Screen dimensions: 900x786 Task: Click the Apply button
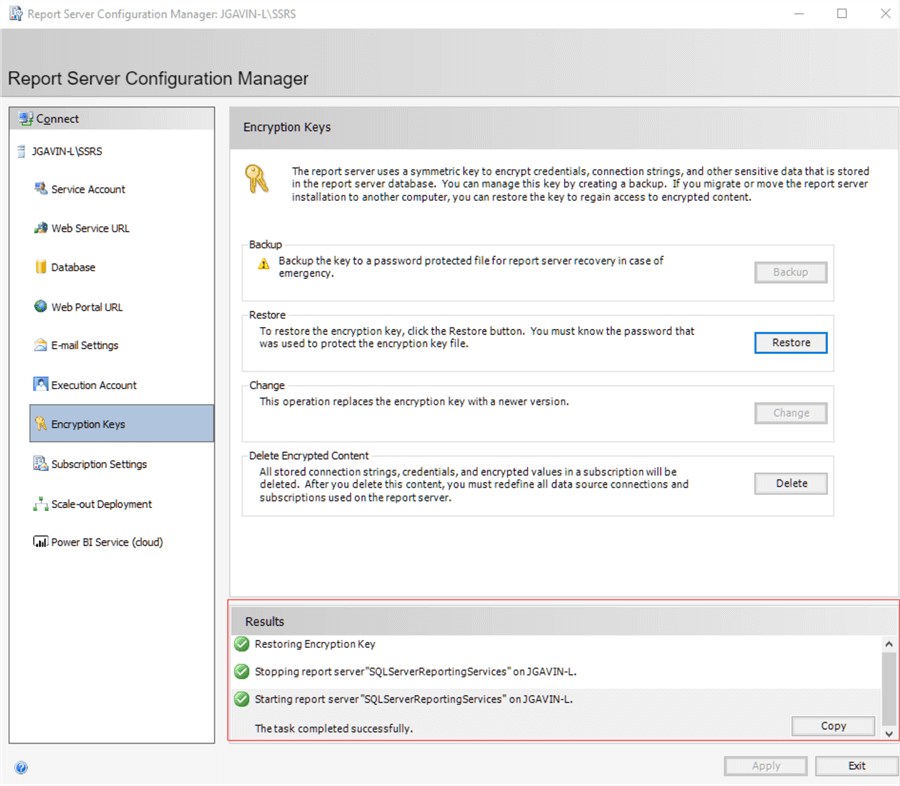(766, 765)
